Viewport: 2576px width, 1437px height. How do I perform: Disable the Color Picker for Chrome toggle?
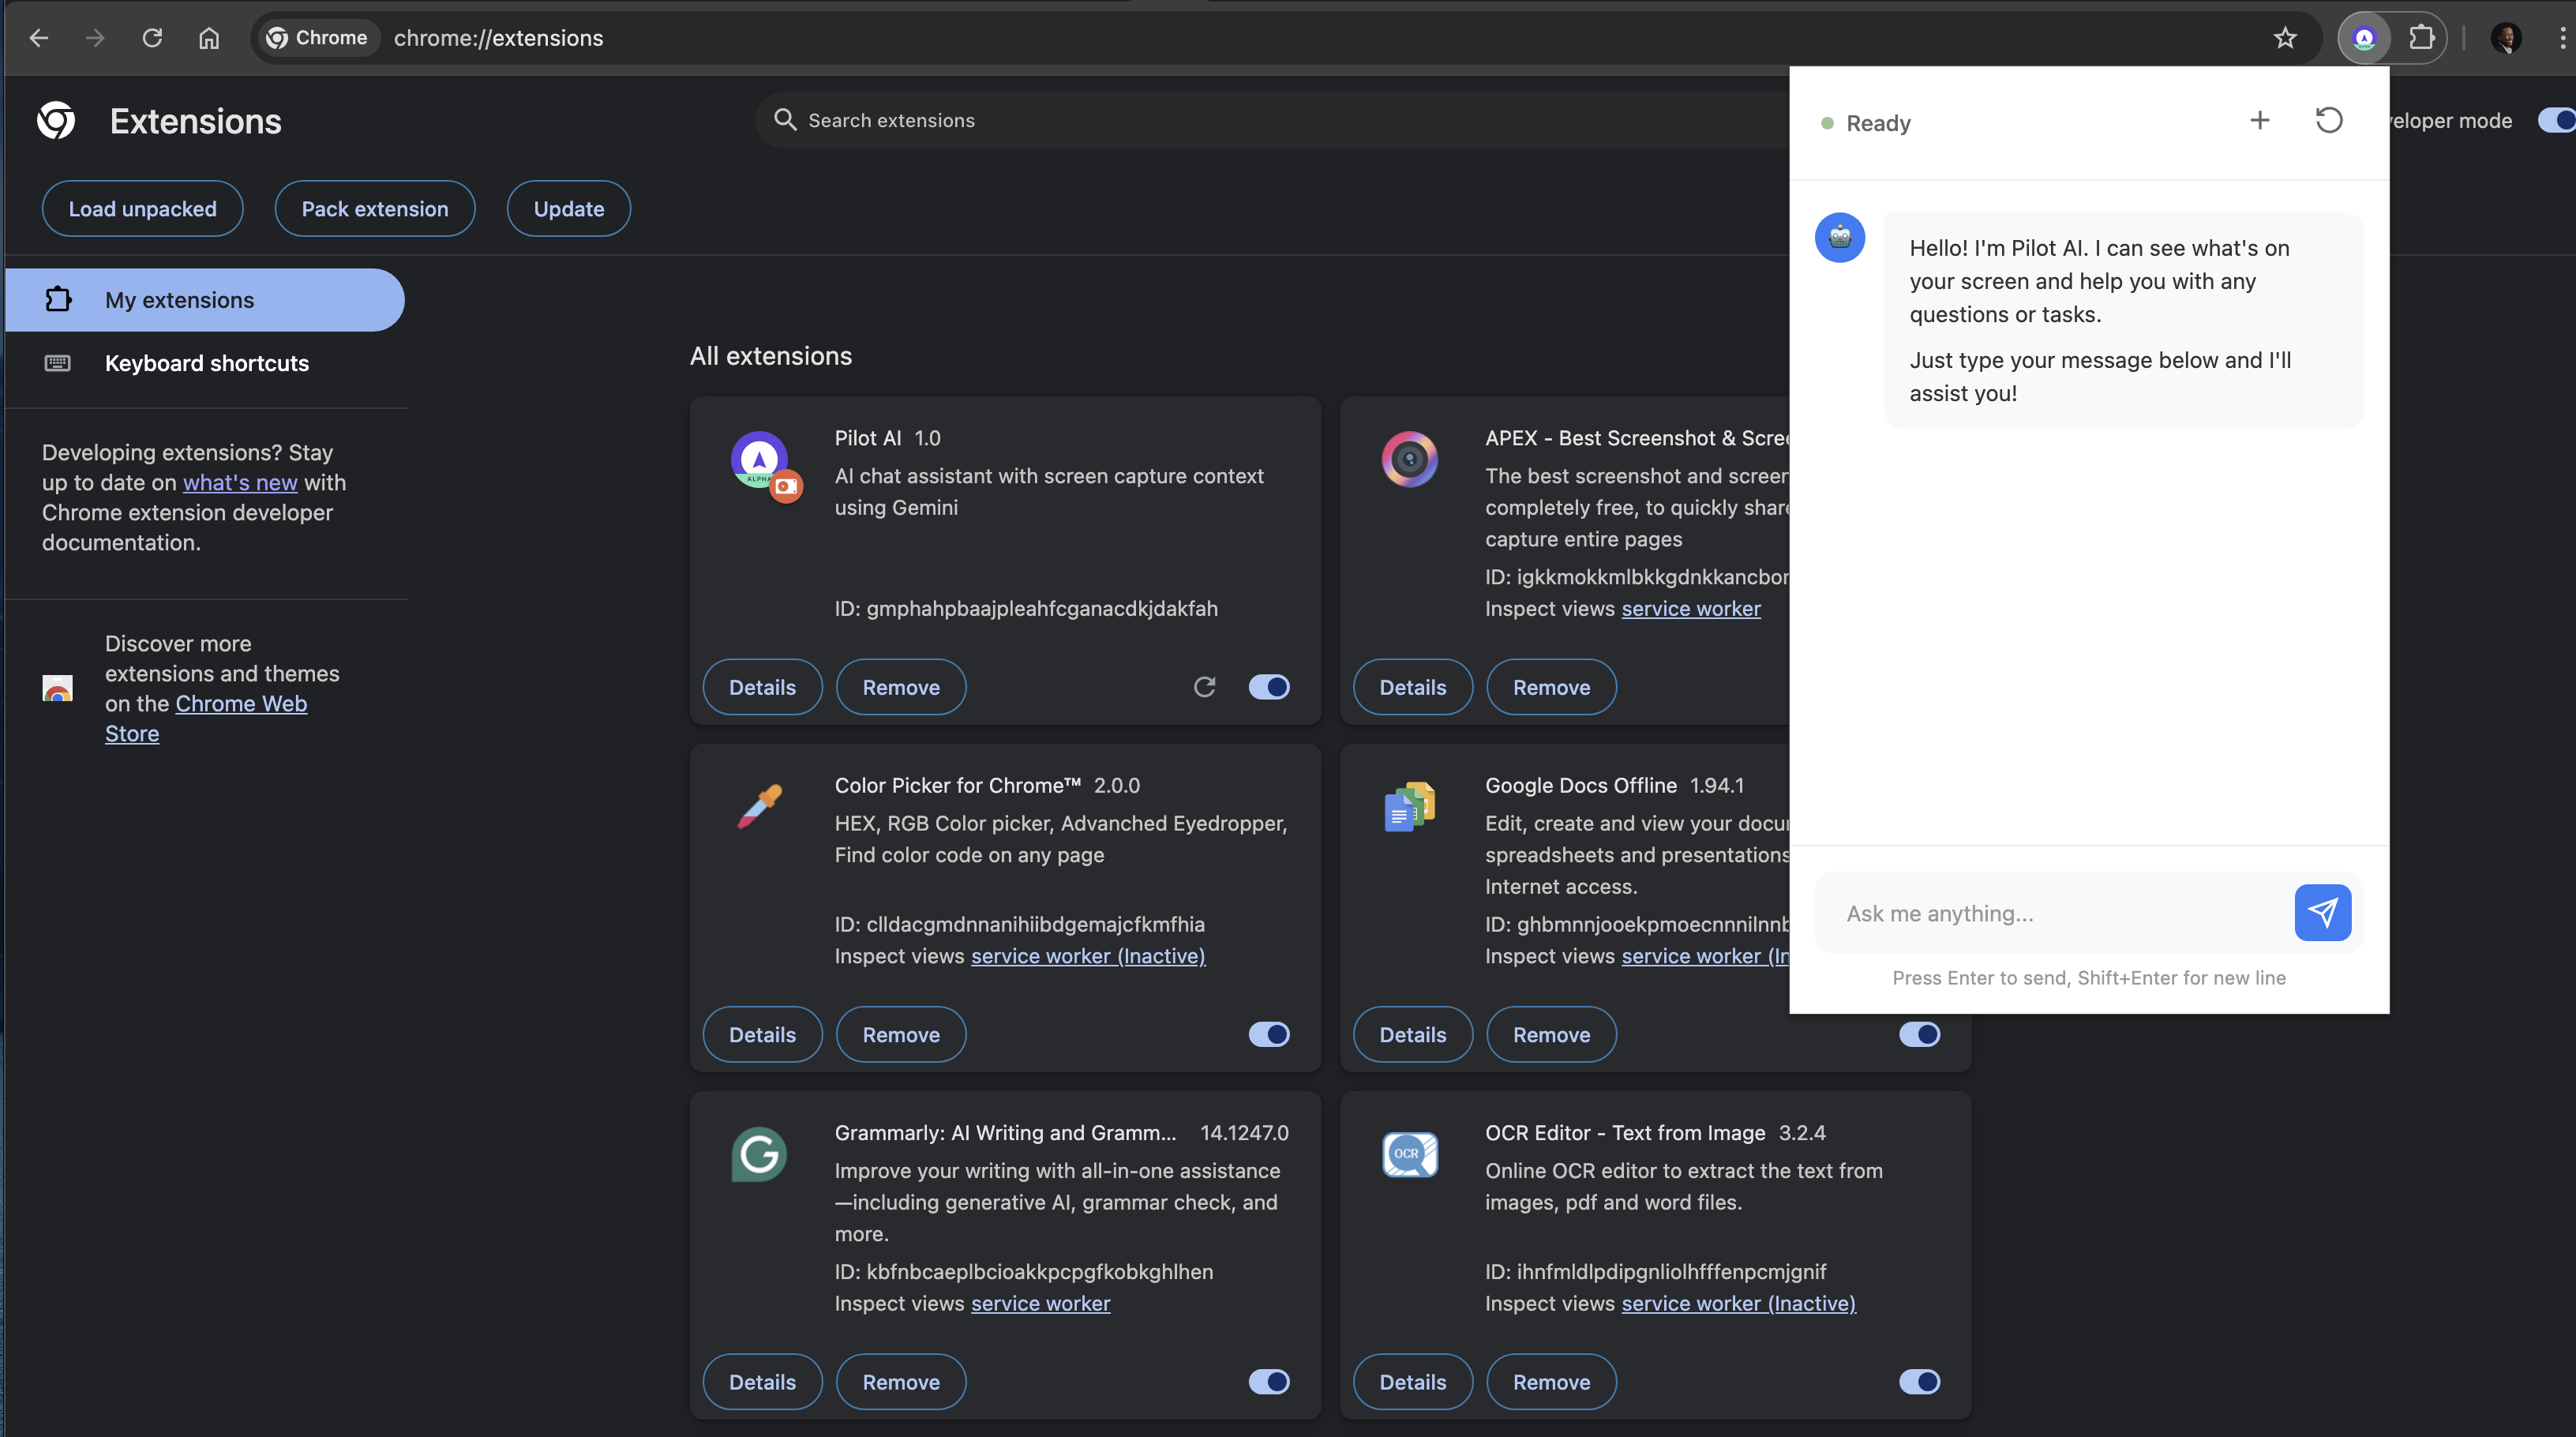[x=1268, y=1034]
